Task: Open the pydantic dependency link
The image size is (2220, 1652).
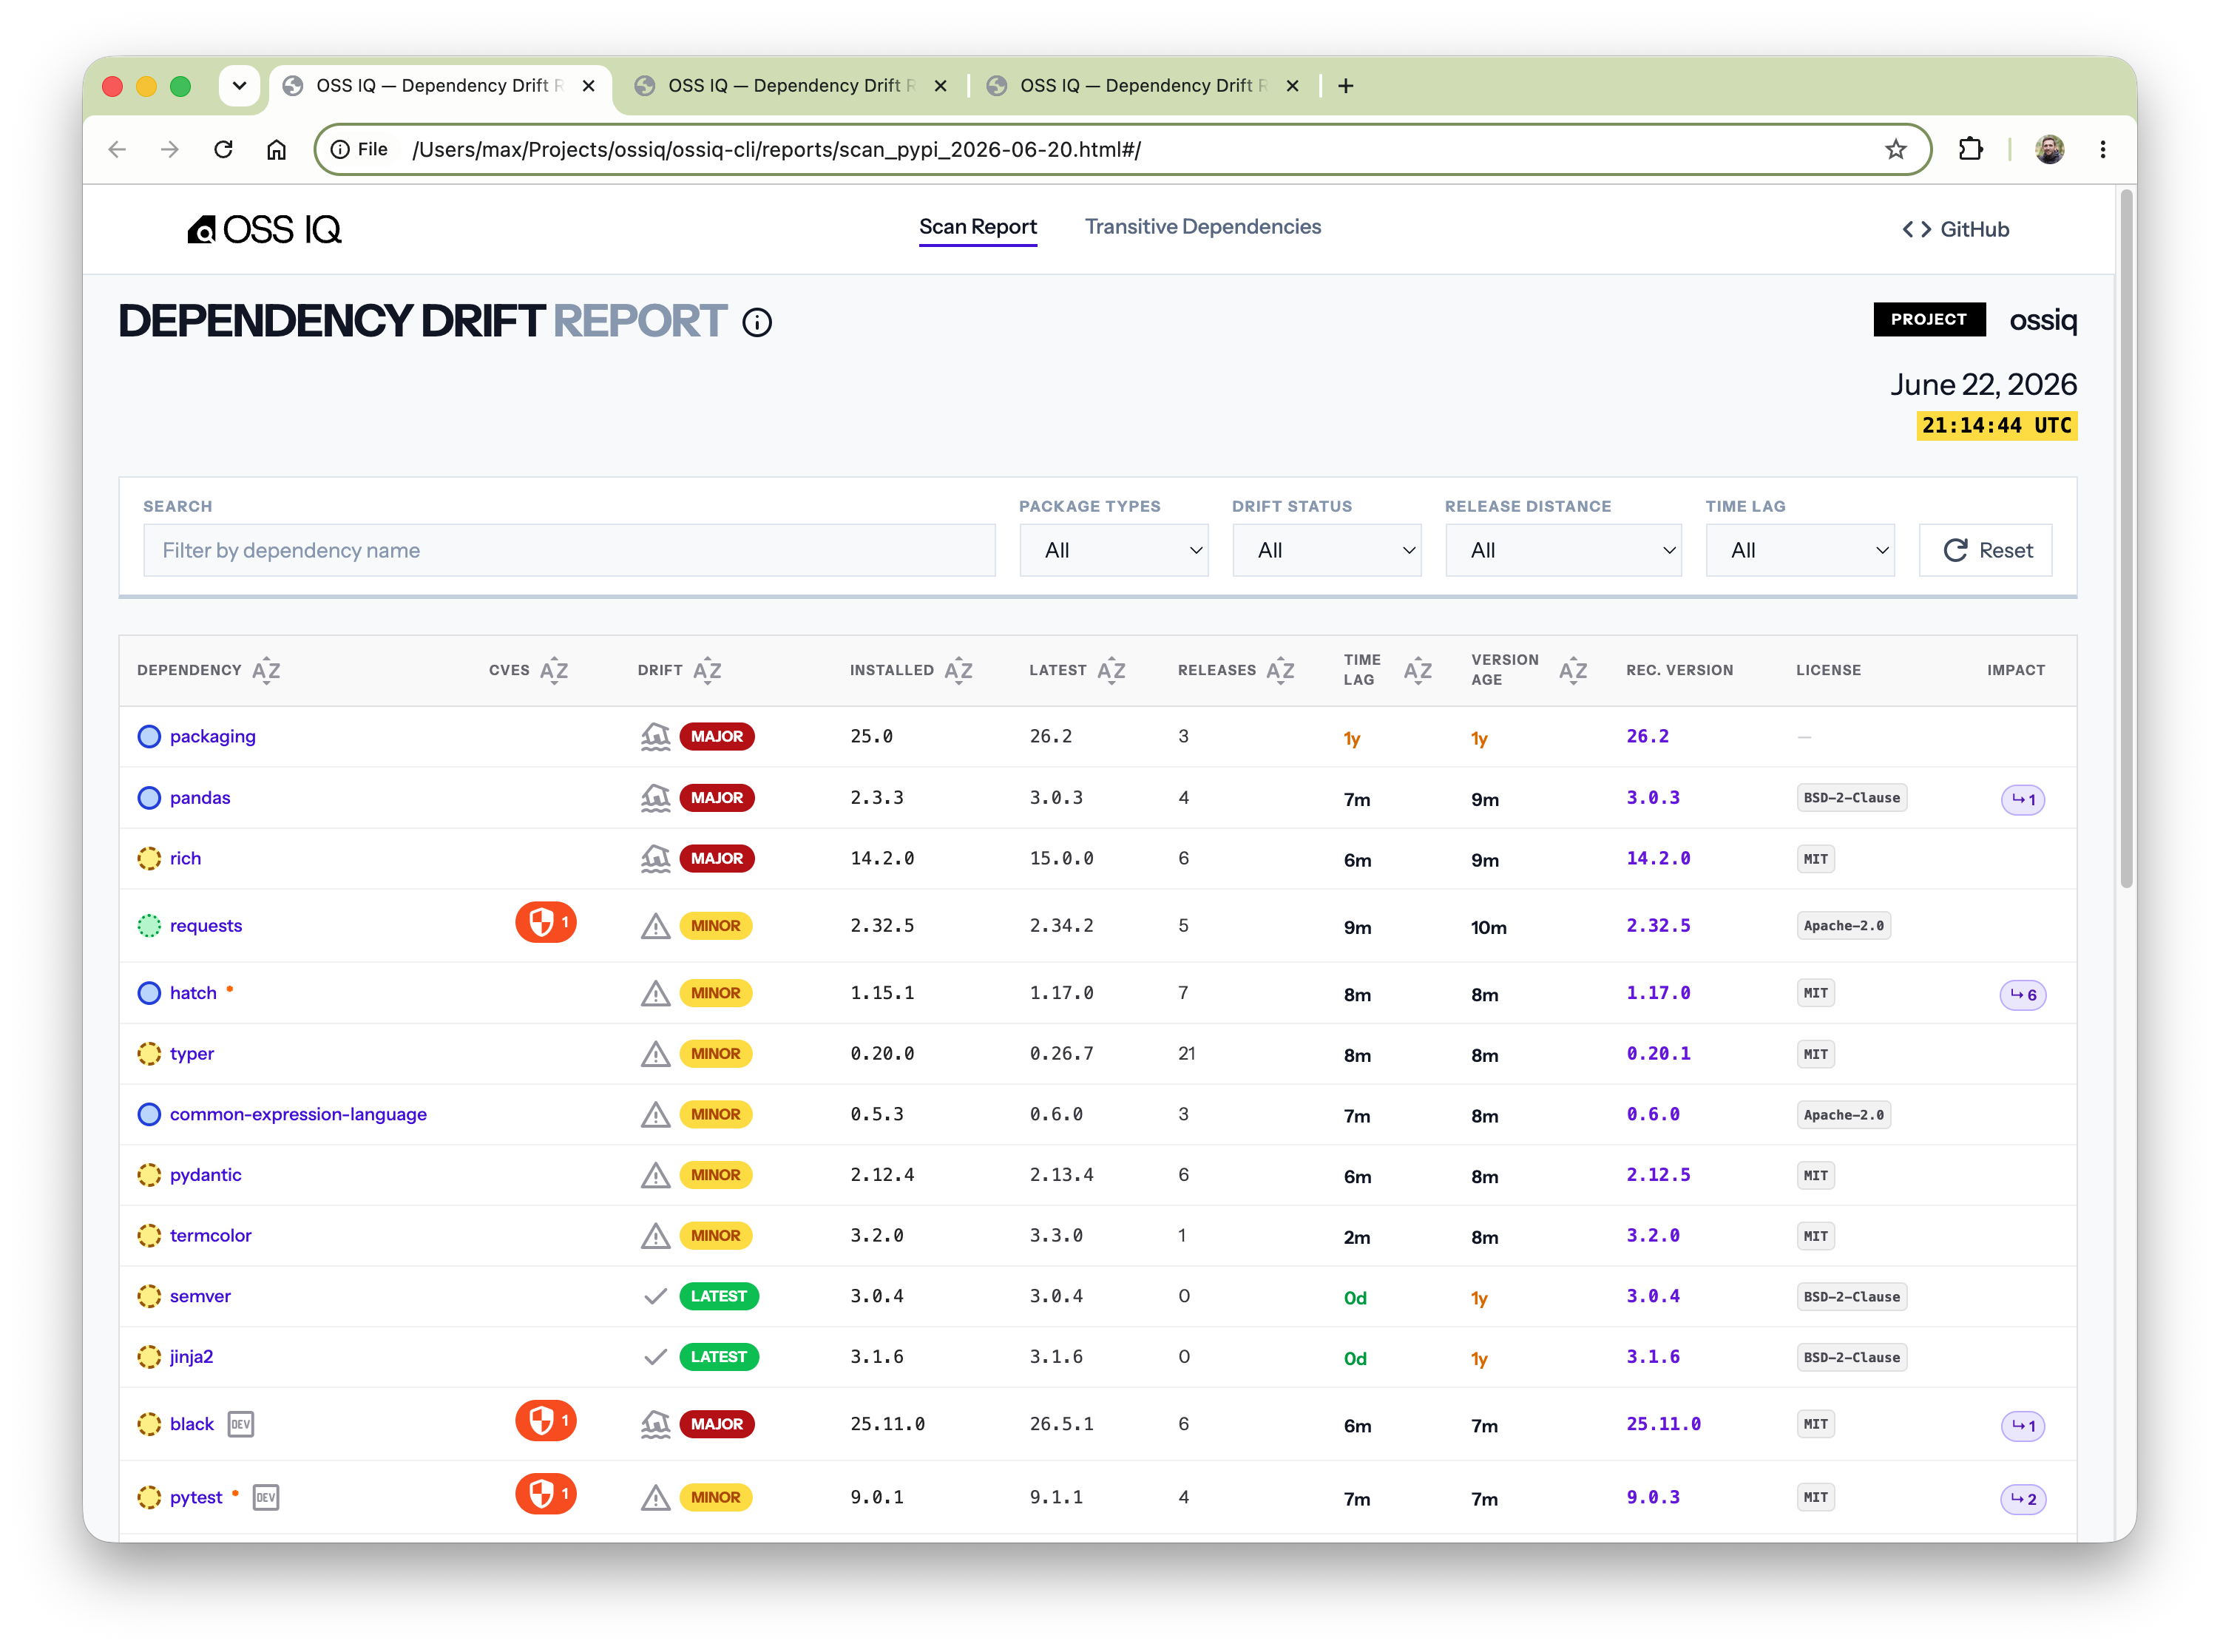Action: tap(205, 1175)
